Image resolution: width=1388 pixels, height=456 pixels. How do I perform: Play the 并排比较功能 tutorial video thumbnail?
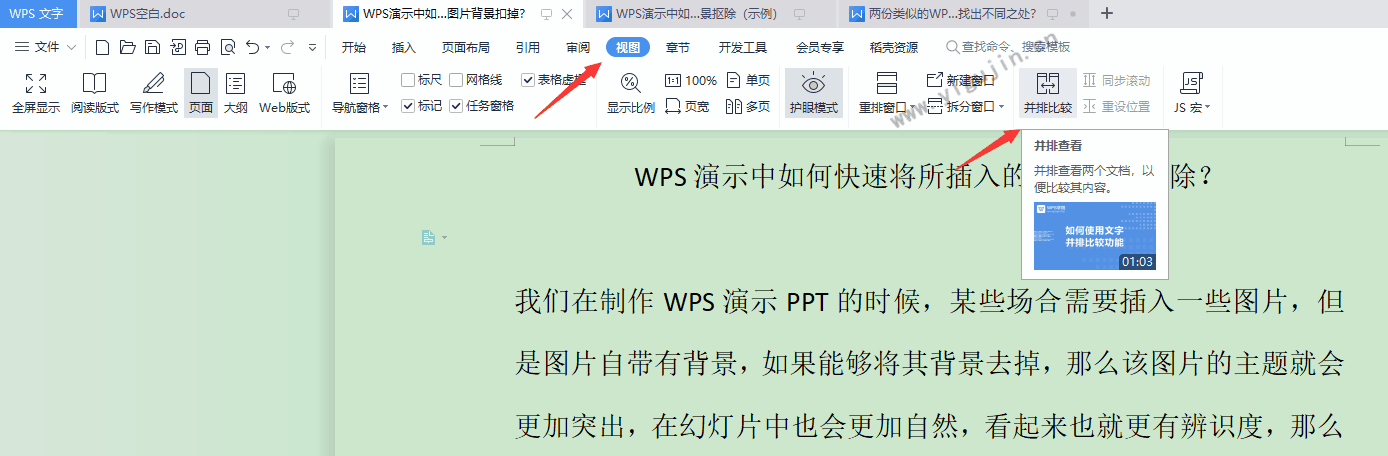click(1094, 236)
